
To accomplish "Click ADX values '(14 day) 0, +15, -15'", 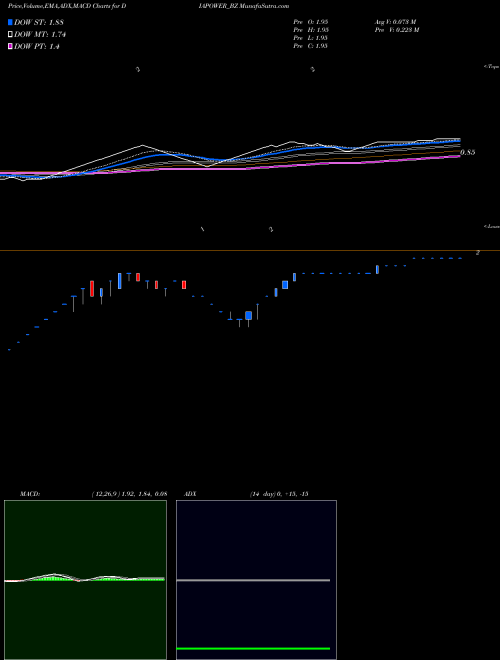I will click(x=279, y=494).
